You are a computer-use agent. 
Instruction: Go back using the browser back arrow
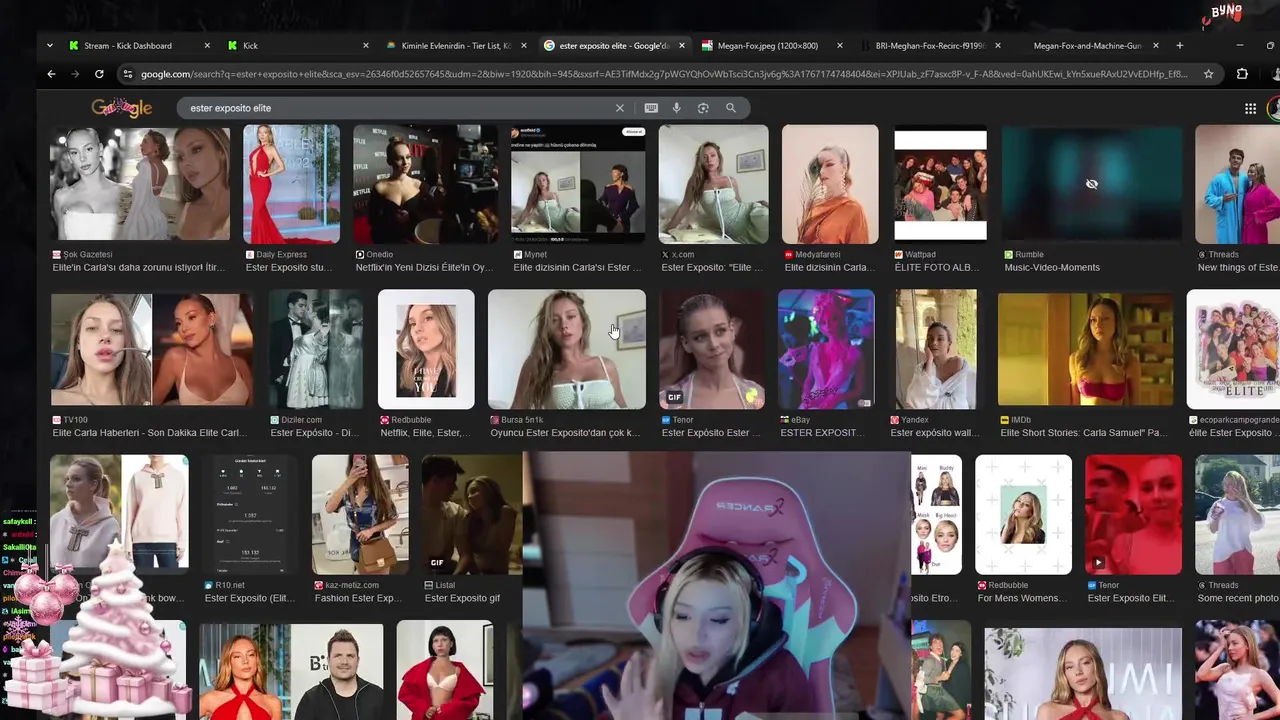point(51,74)
